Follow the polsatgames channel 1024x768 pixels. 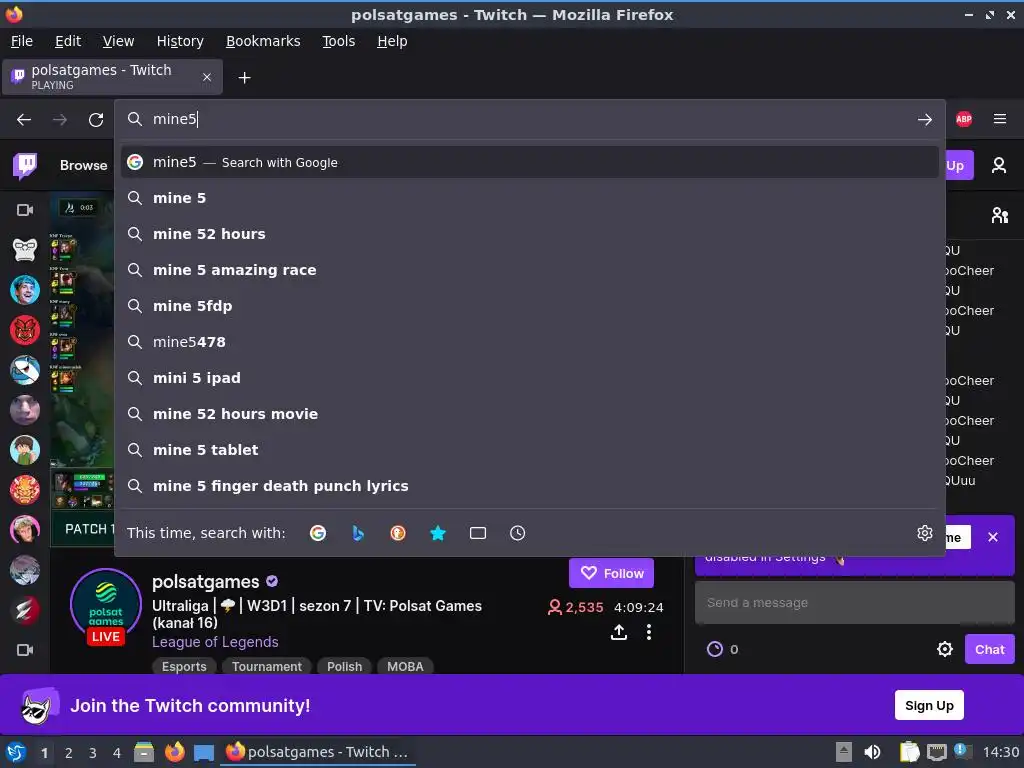[x=611, y=573]
